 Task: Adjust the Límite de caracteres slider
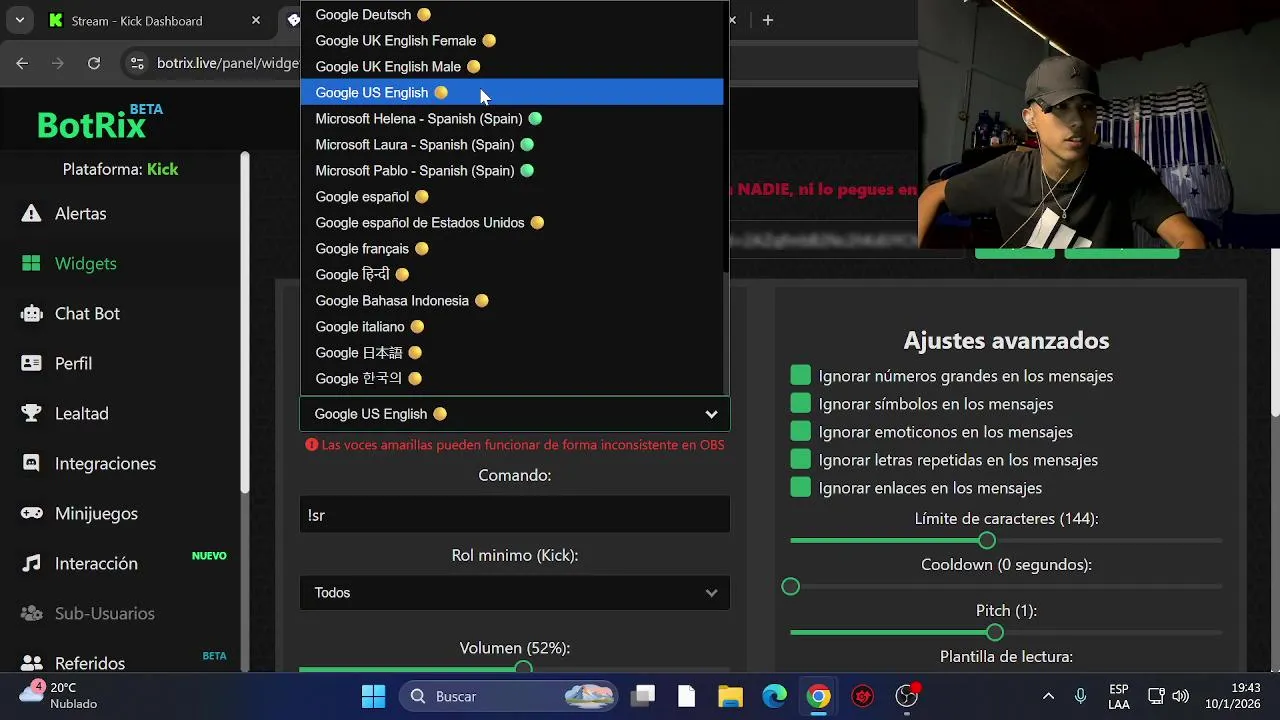click(x=987, y=540)
